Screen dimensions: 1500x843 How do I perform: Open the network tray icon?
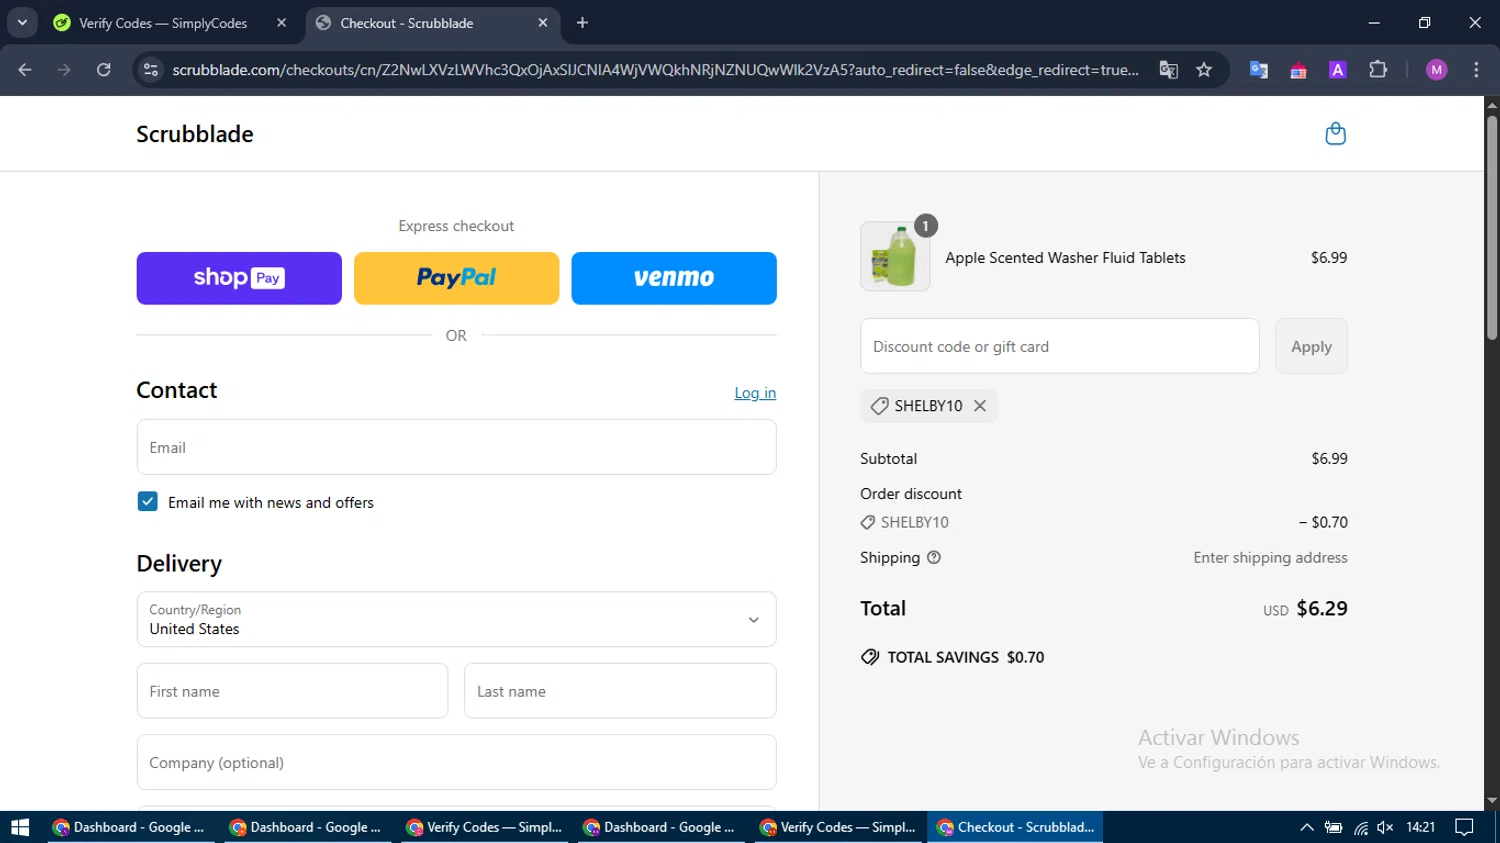tap(1360, 827)
